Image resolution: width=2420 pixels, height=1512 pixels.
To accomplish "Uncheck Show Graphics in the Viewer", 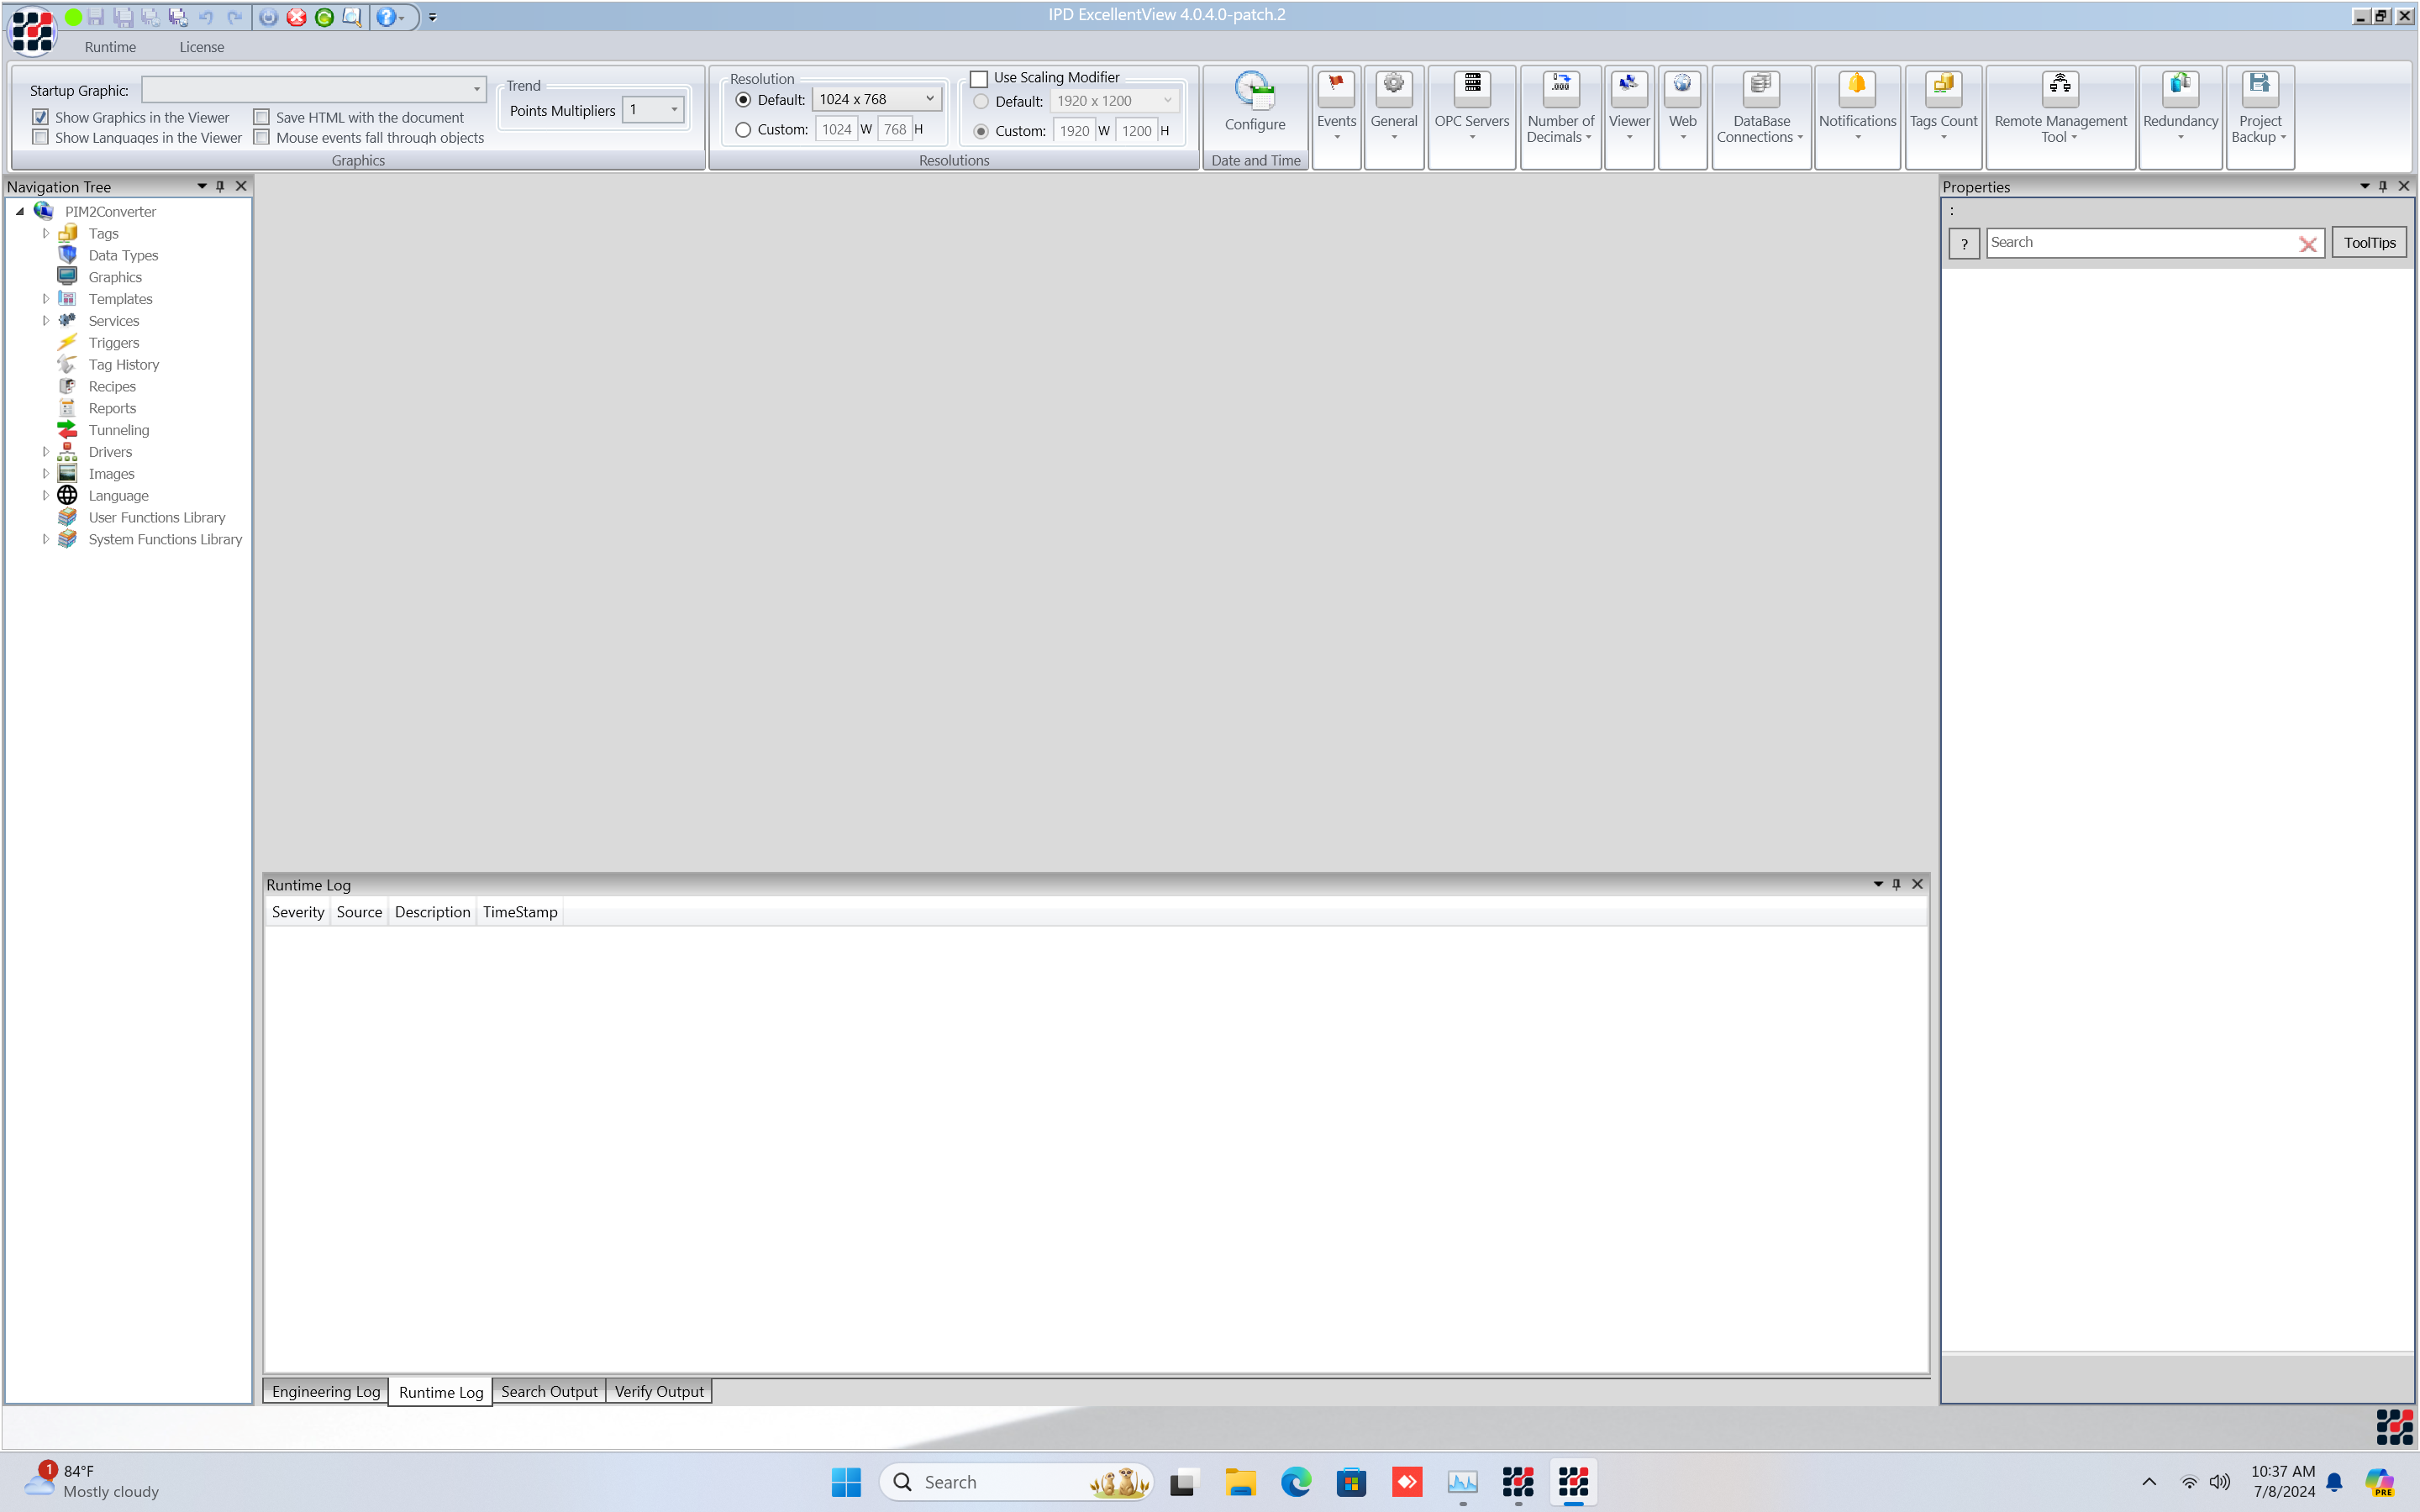I will click(41, 117).
